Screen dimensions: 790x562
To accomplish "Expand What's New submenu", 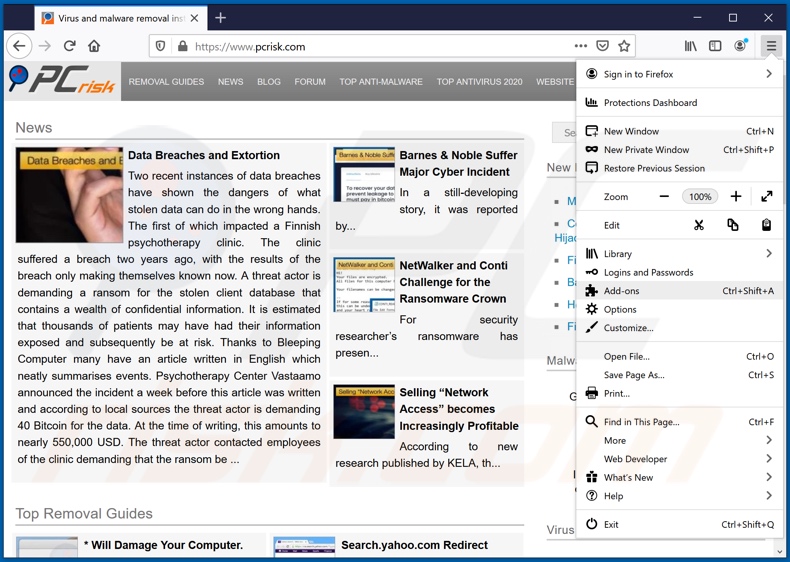I will 679,477.
